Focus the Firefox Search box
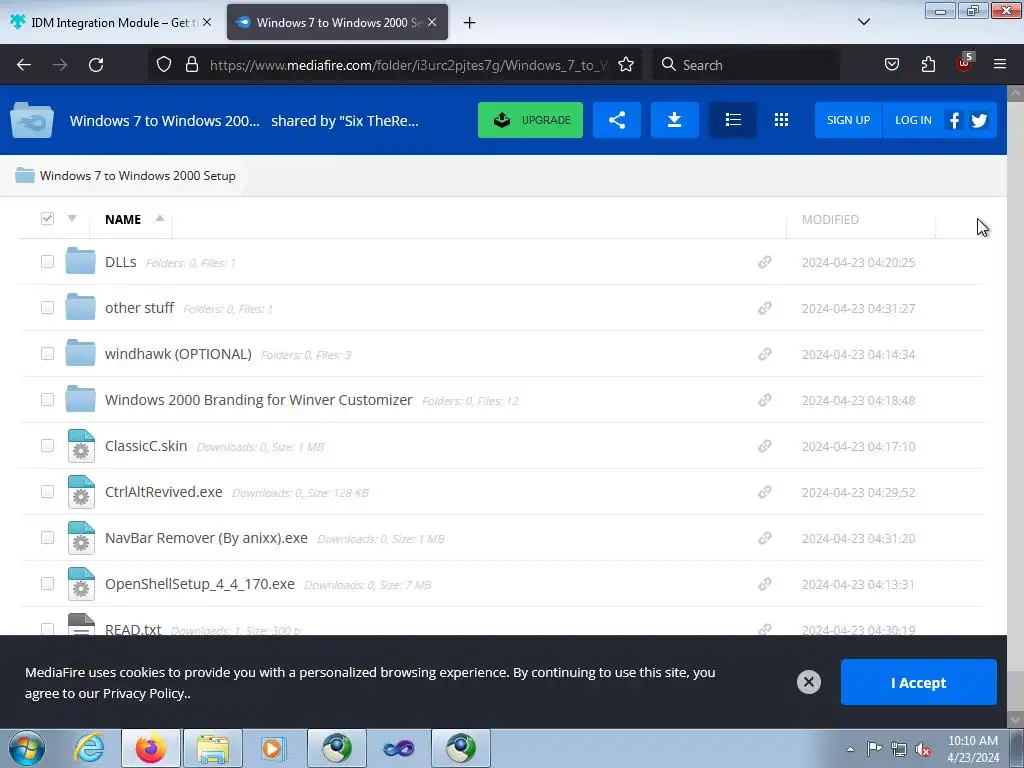1024x768 pixels. 746,65
